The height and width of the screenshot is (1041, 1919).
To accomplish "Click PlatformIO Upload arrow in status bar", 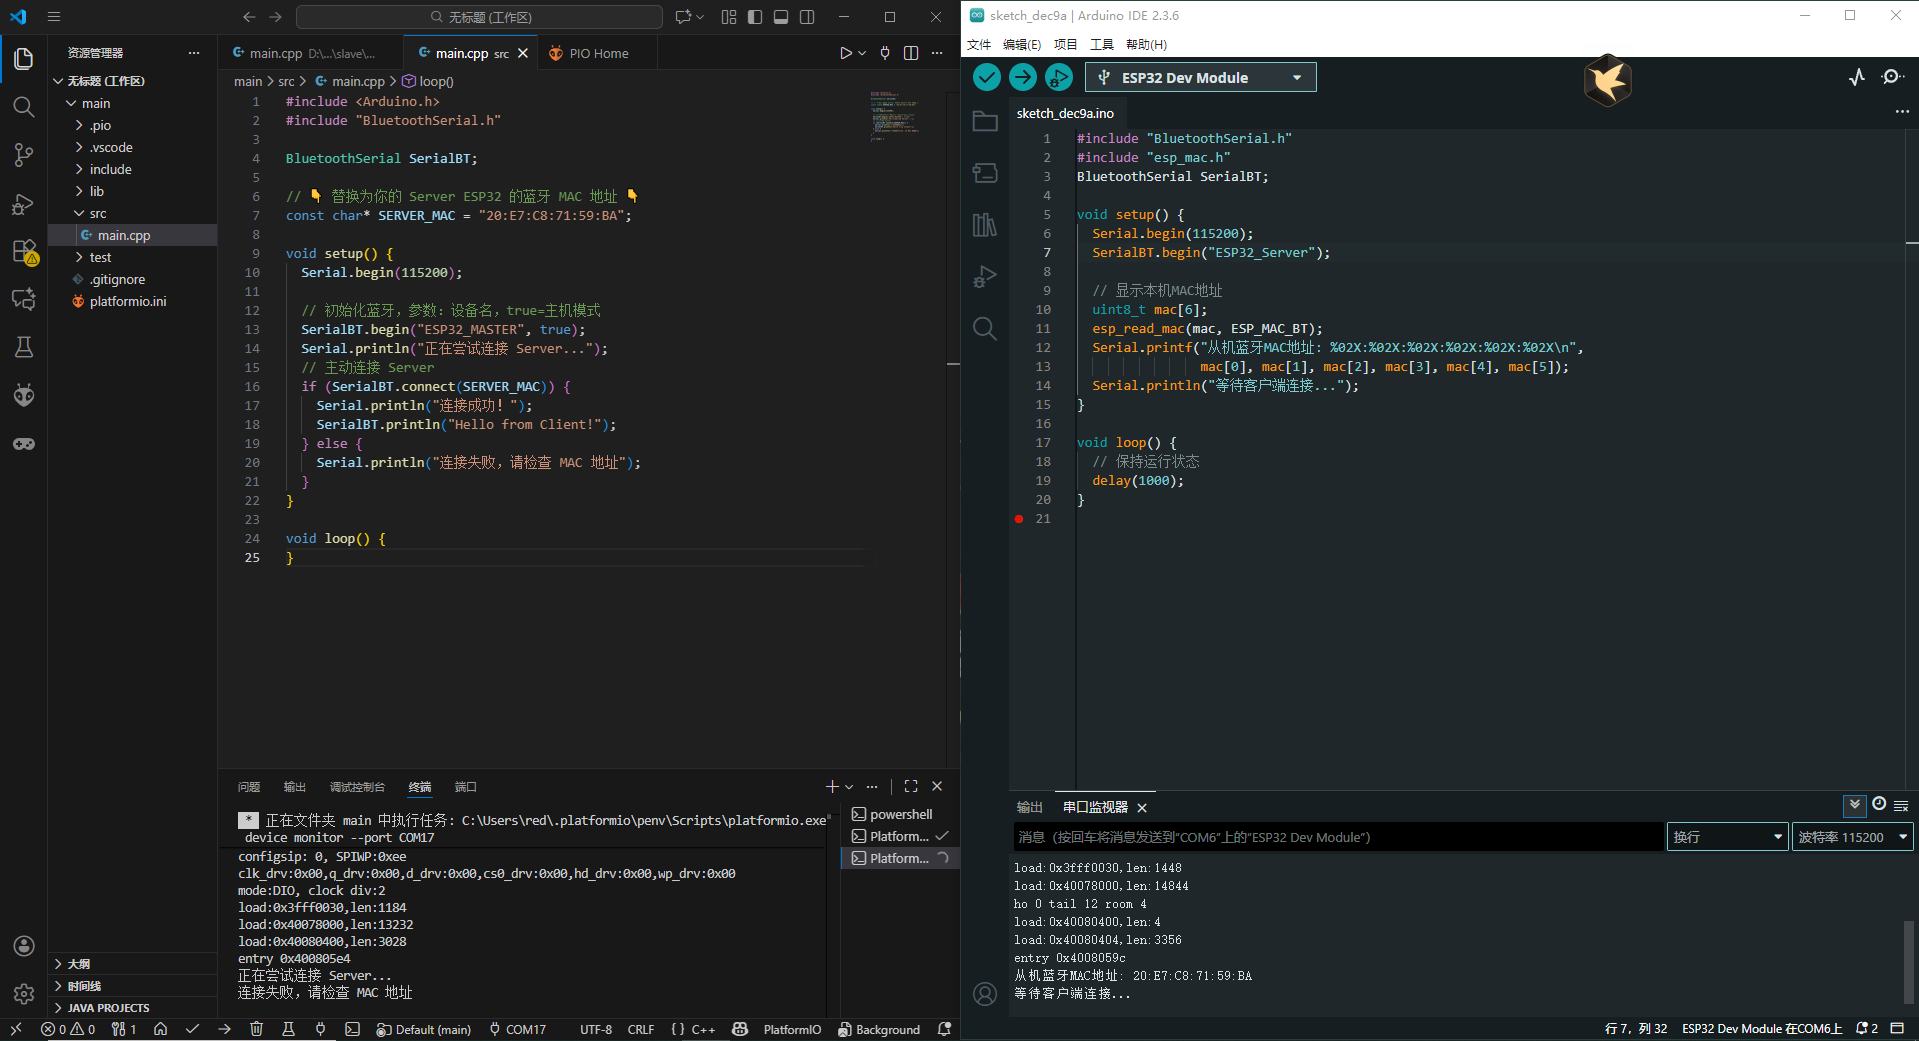I will (224, 1029).
